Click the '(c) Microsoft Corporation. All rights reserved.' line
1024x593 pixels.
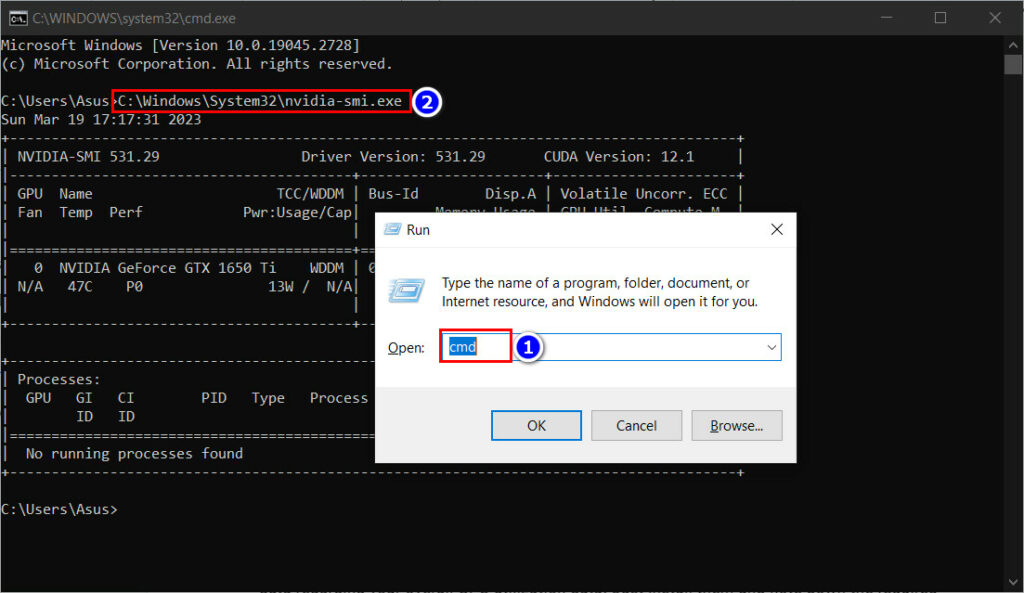coord(197,64)
